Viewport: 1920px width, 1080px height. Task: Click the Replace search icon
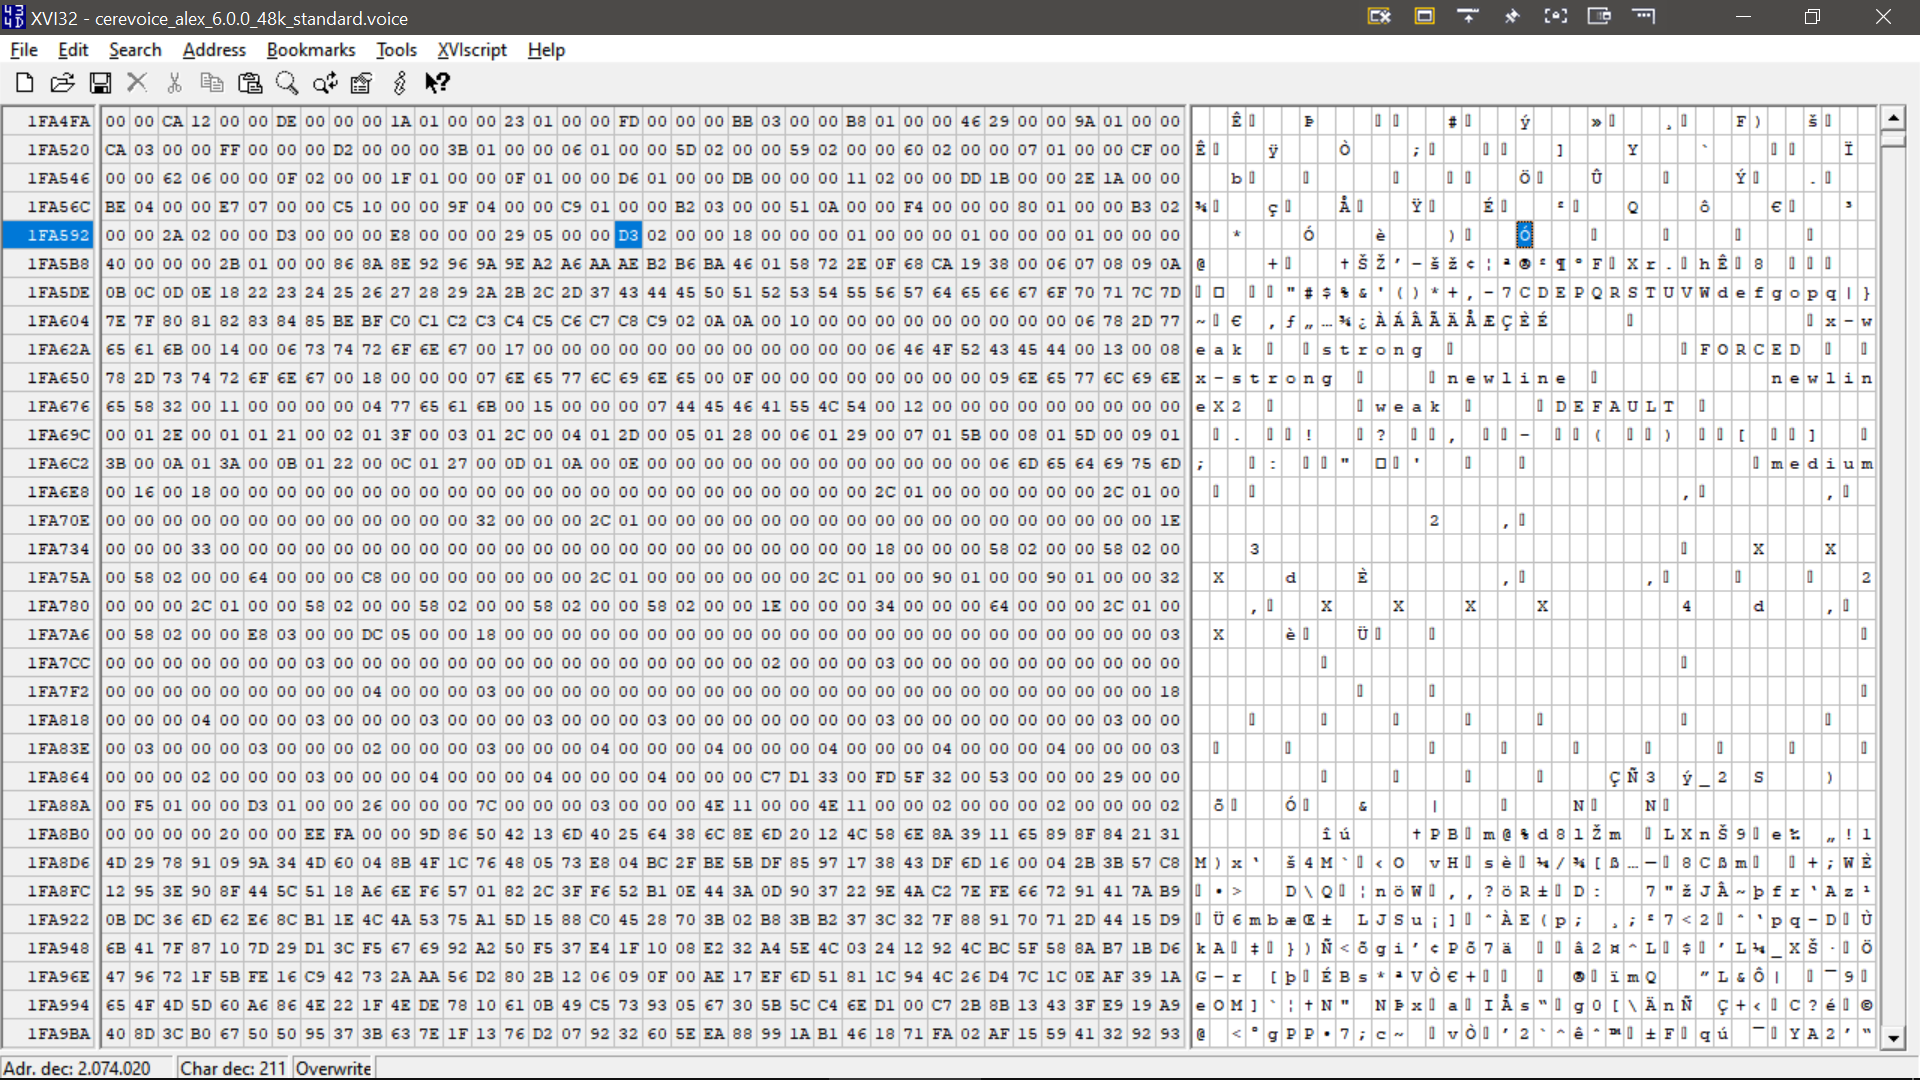(x=325, y=83)
